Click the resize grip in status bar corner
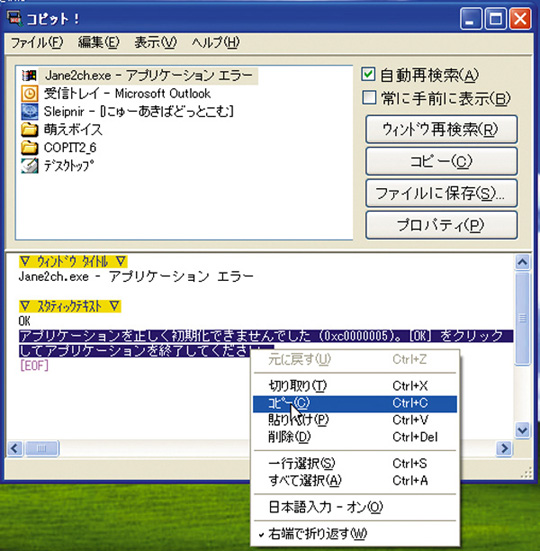This screenshot has width=540, height=551. point(526,473)
